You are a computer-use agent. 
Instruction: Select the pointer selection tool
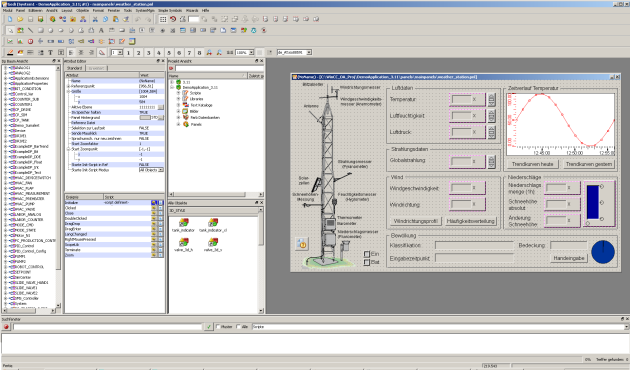point(10,30)
